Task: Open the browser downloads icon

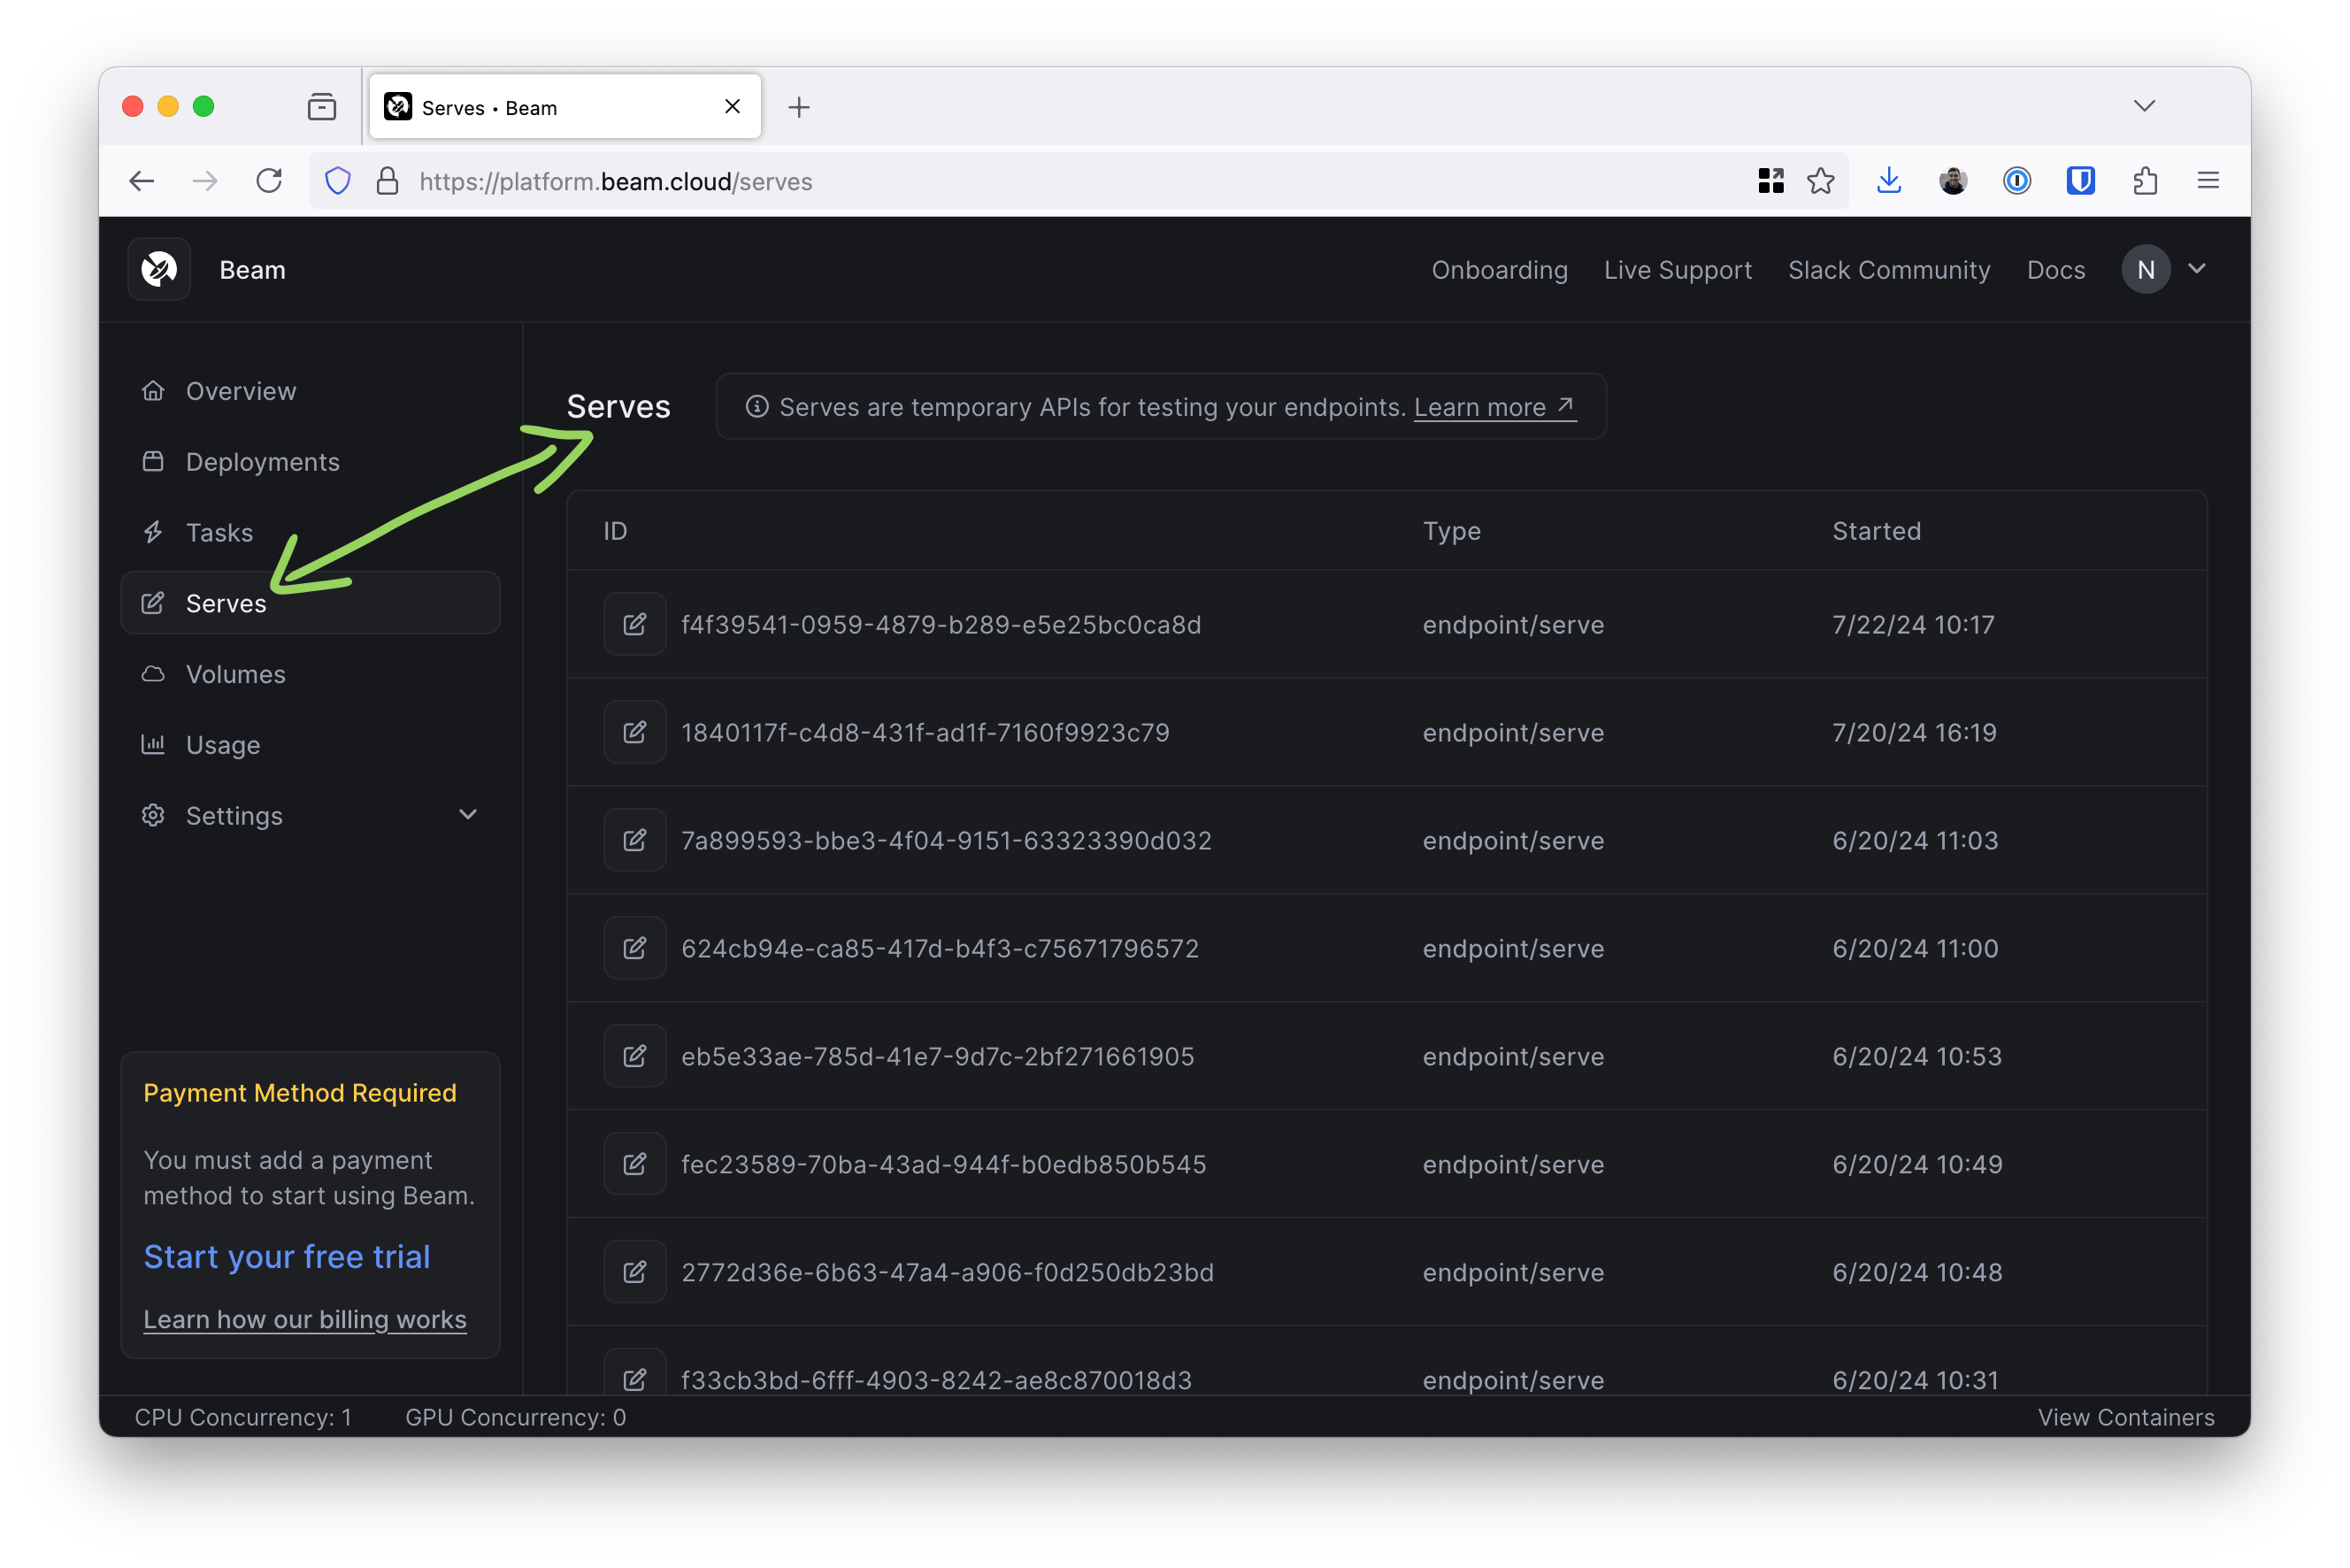Action: coord(1889,181)
